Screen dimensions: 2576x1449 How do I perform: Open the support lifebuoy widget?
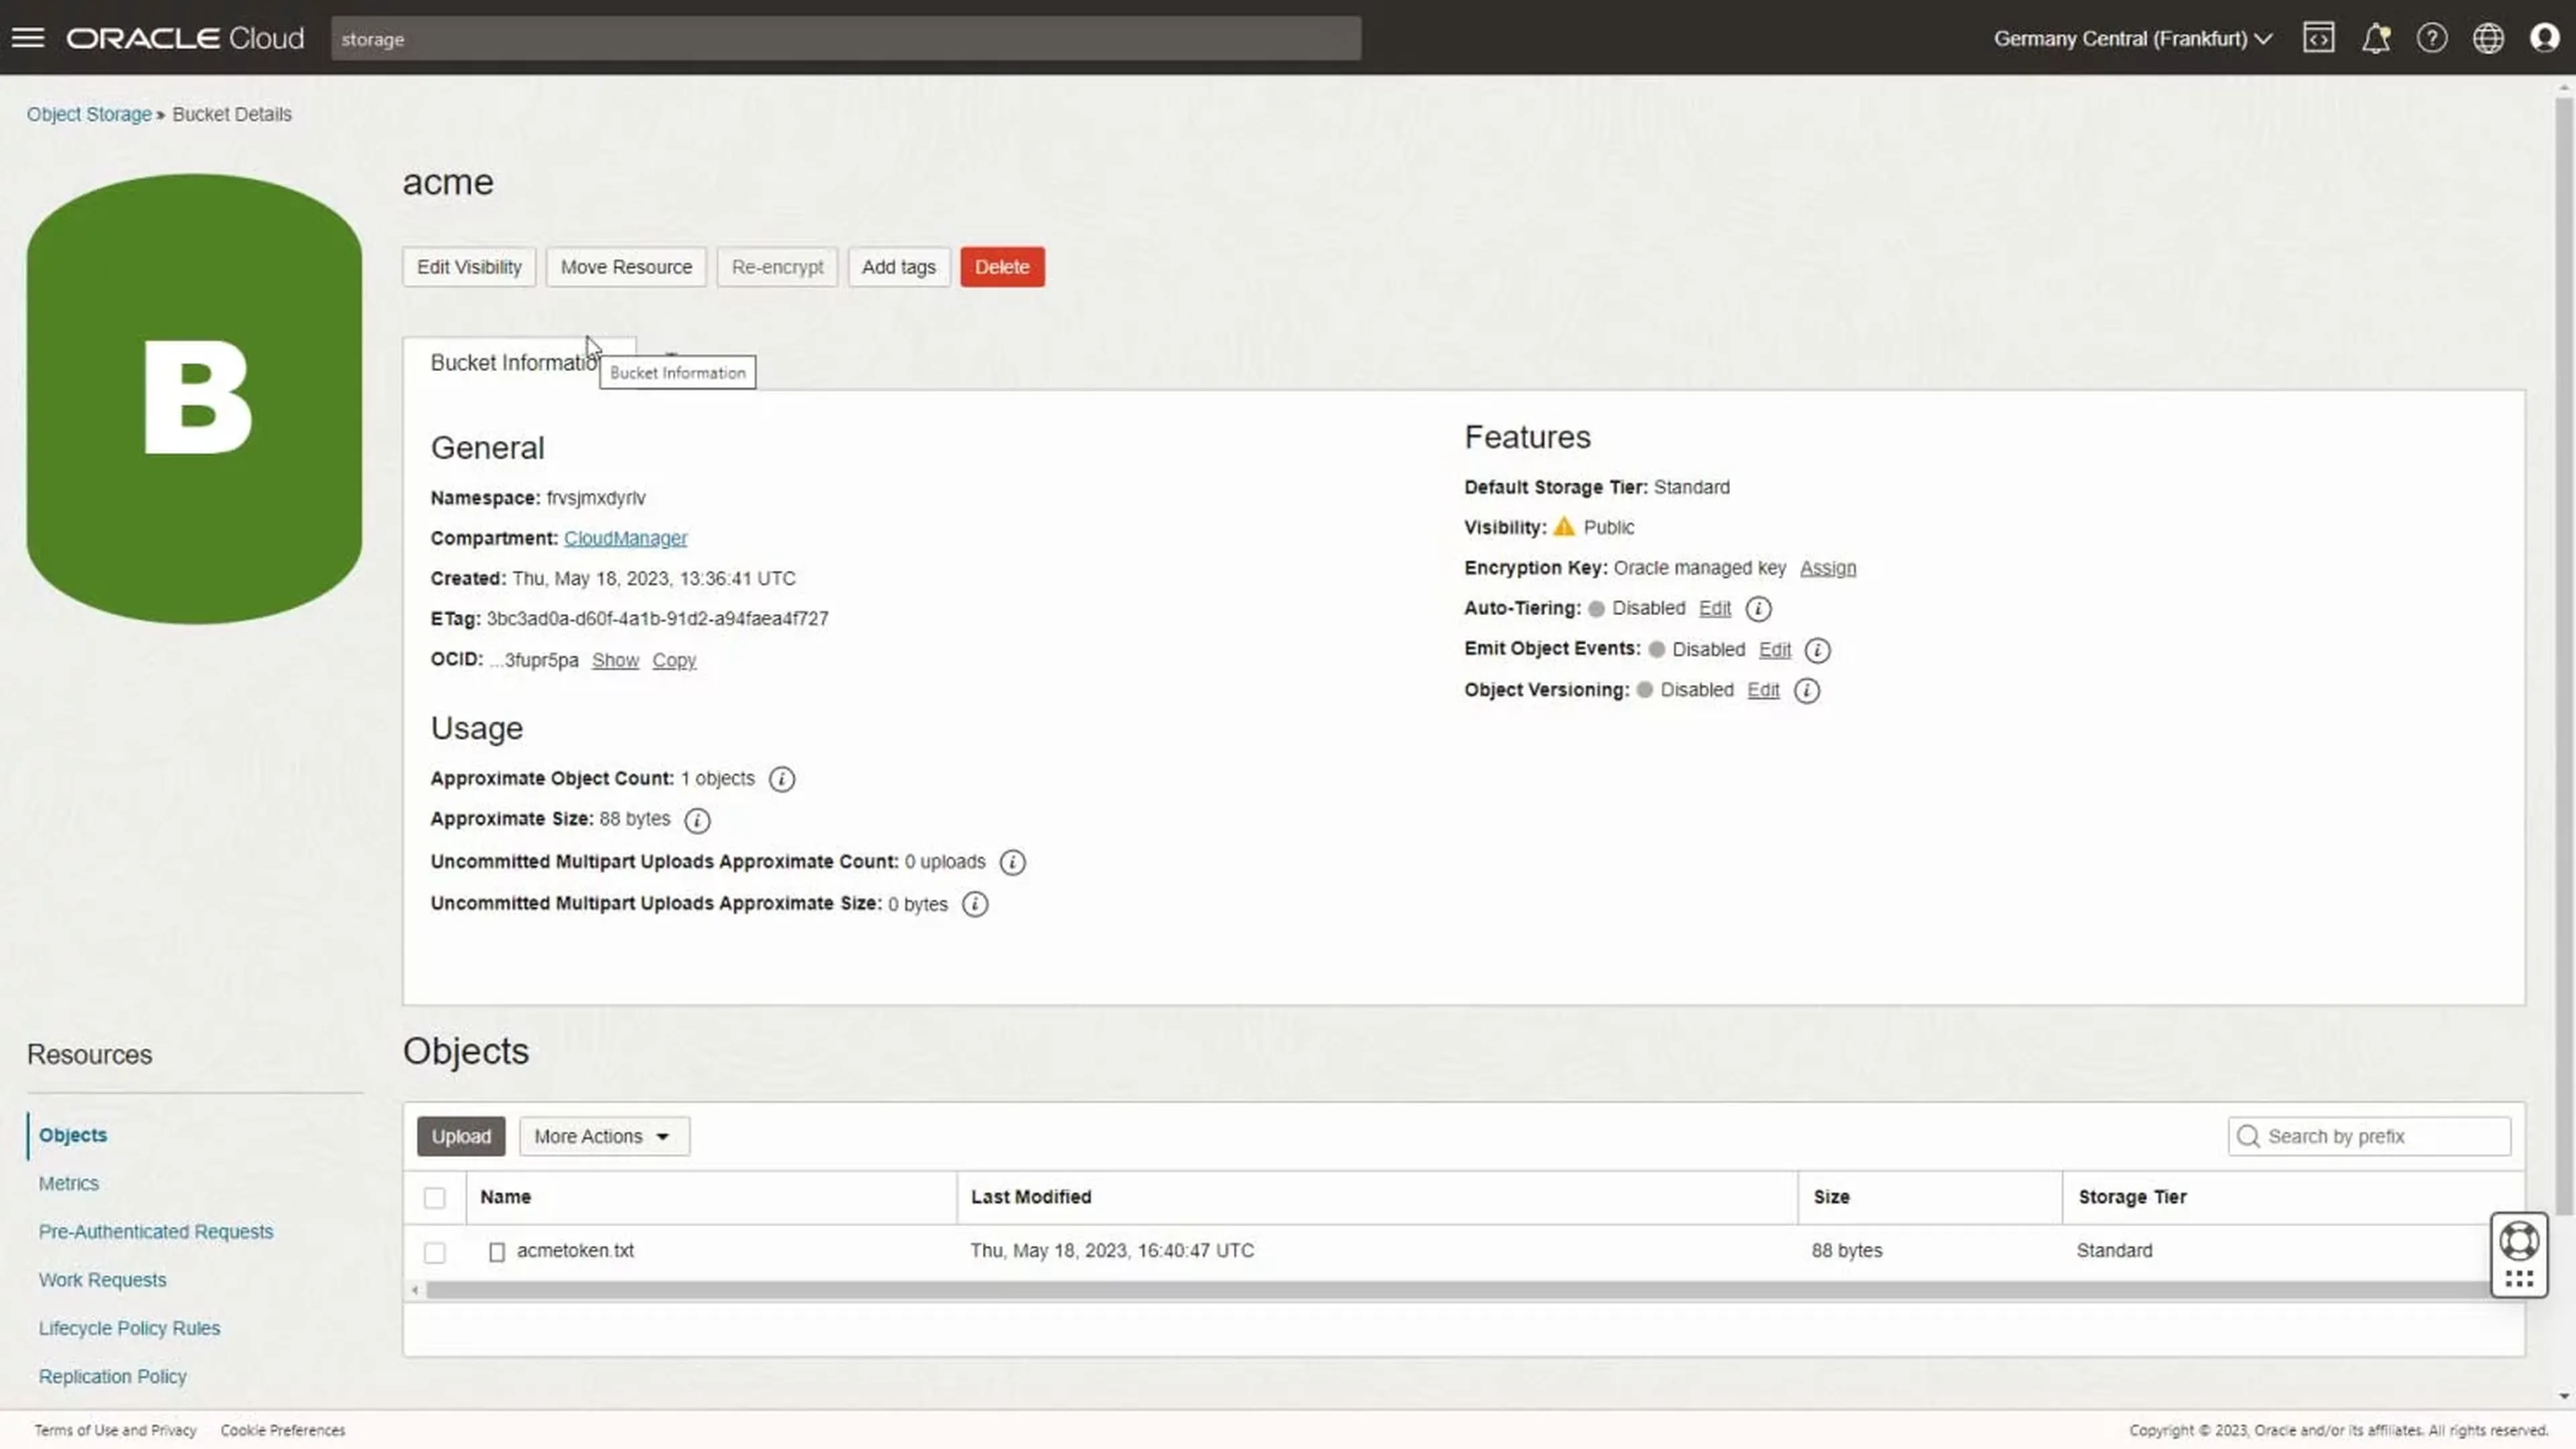(2518, 1241)
